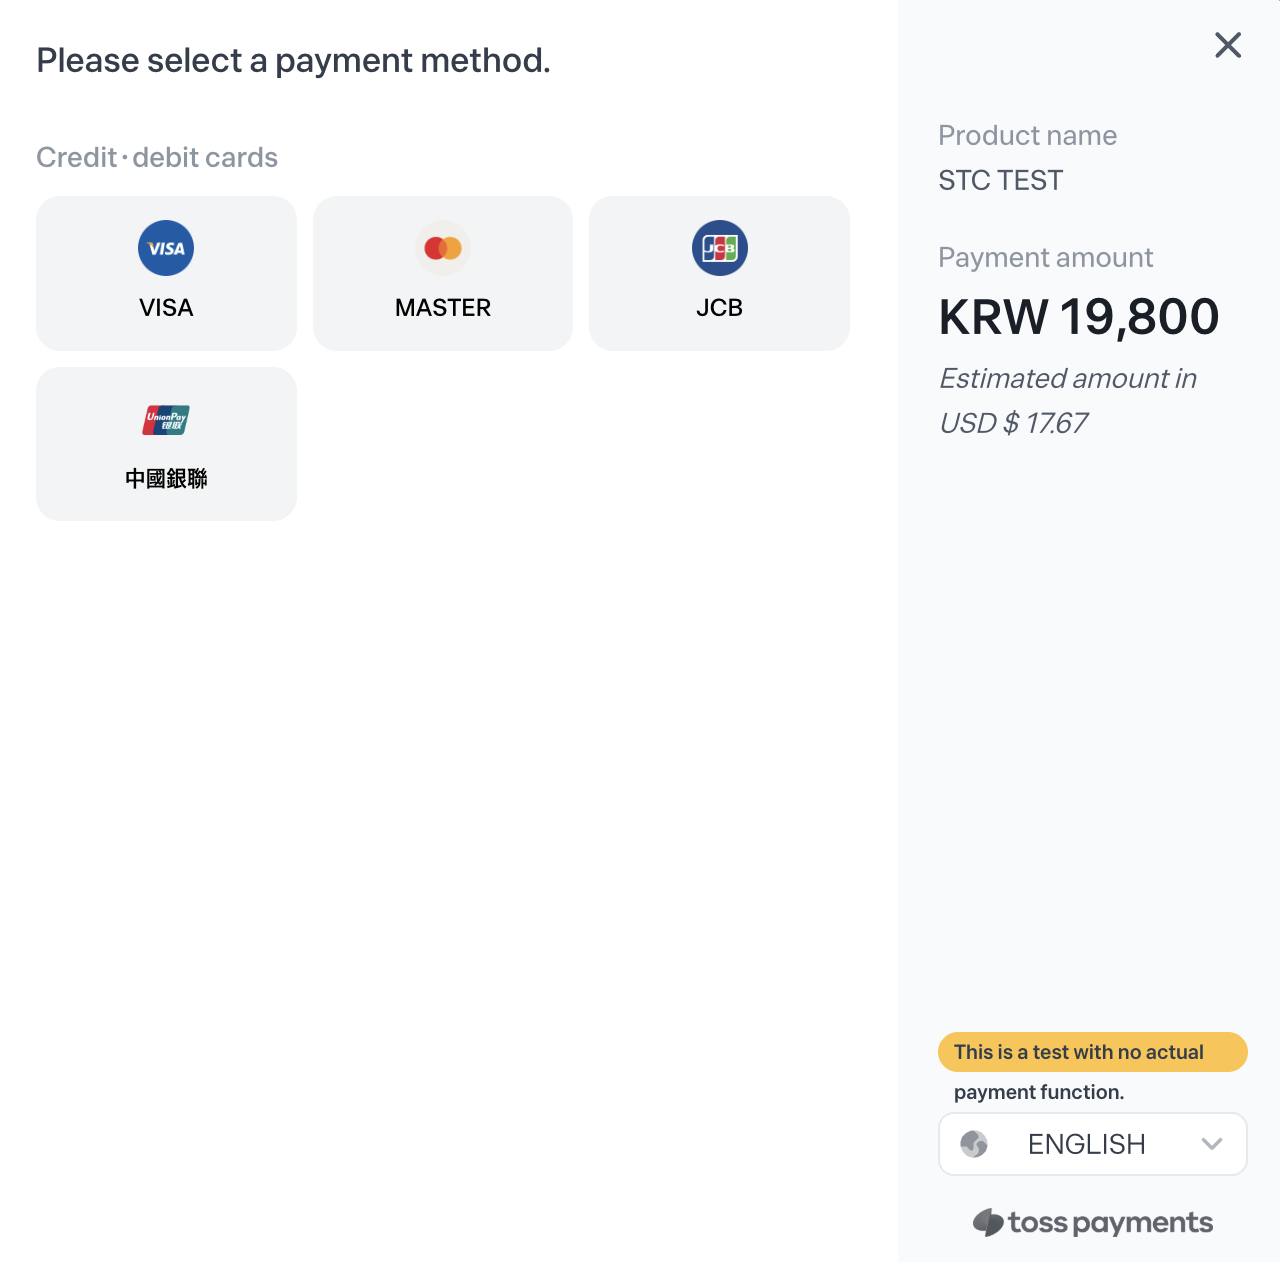Click the Mastercard logo icon
Screen dimensions: 1280x1262
[443, 248]
